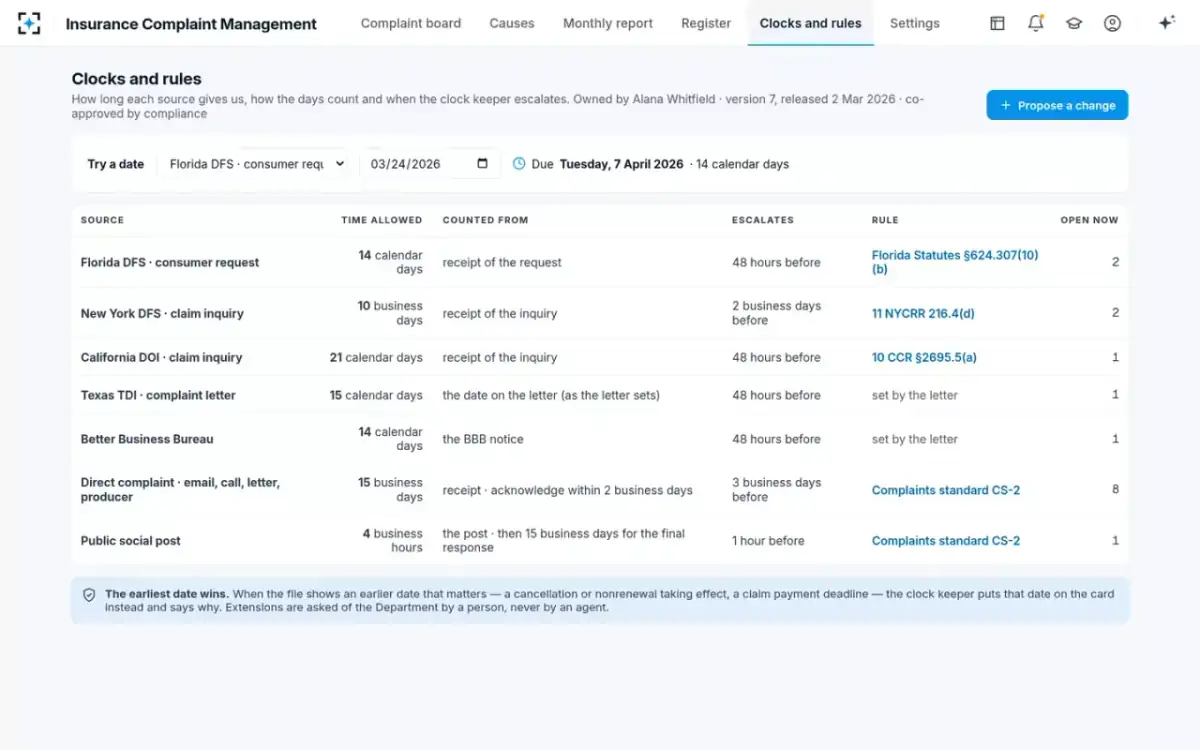The image size is (1200, 750).
Task: Open the graduation cap learning icon
Action: pyautogui.click(x=1074, y=23)
